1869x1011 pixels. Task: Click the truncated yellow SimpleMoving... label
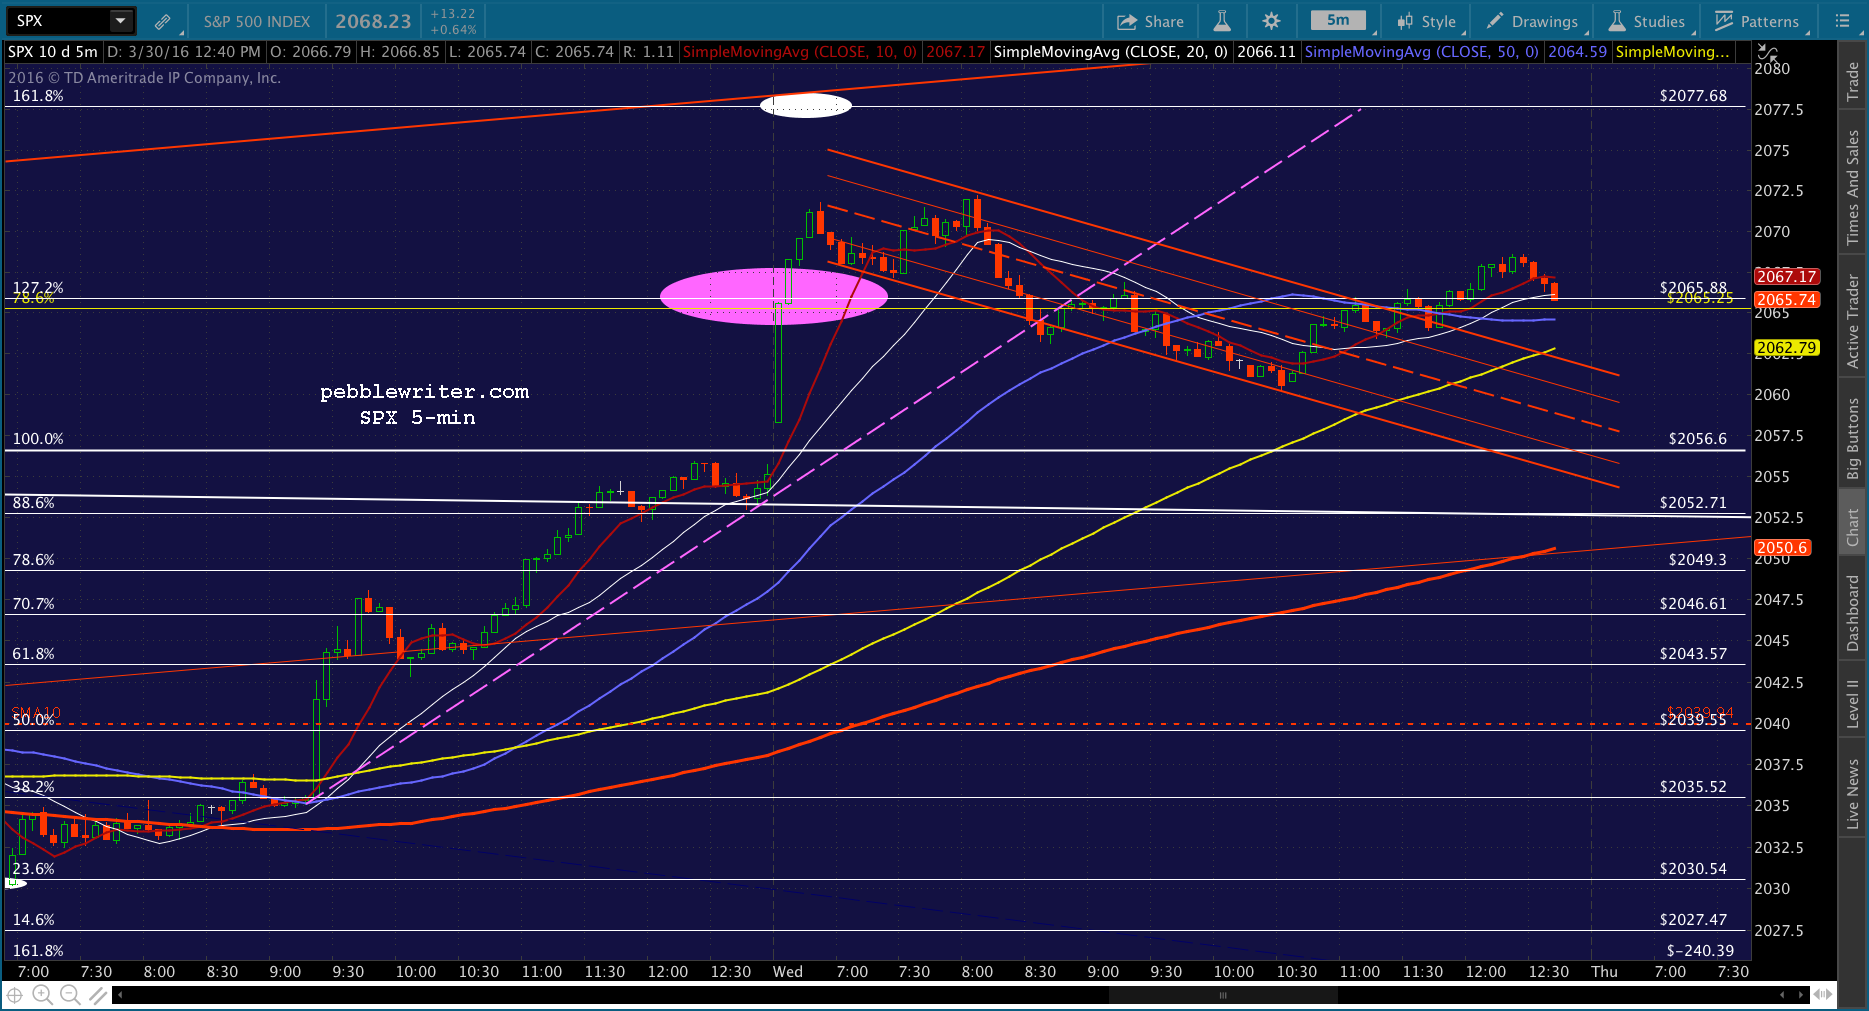coord(1672,52)
